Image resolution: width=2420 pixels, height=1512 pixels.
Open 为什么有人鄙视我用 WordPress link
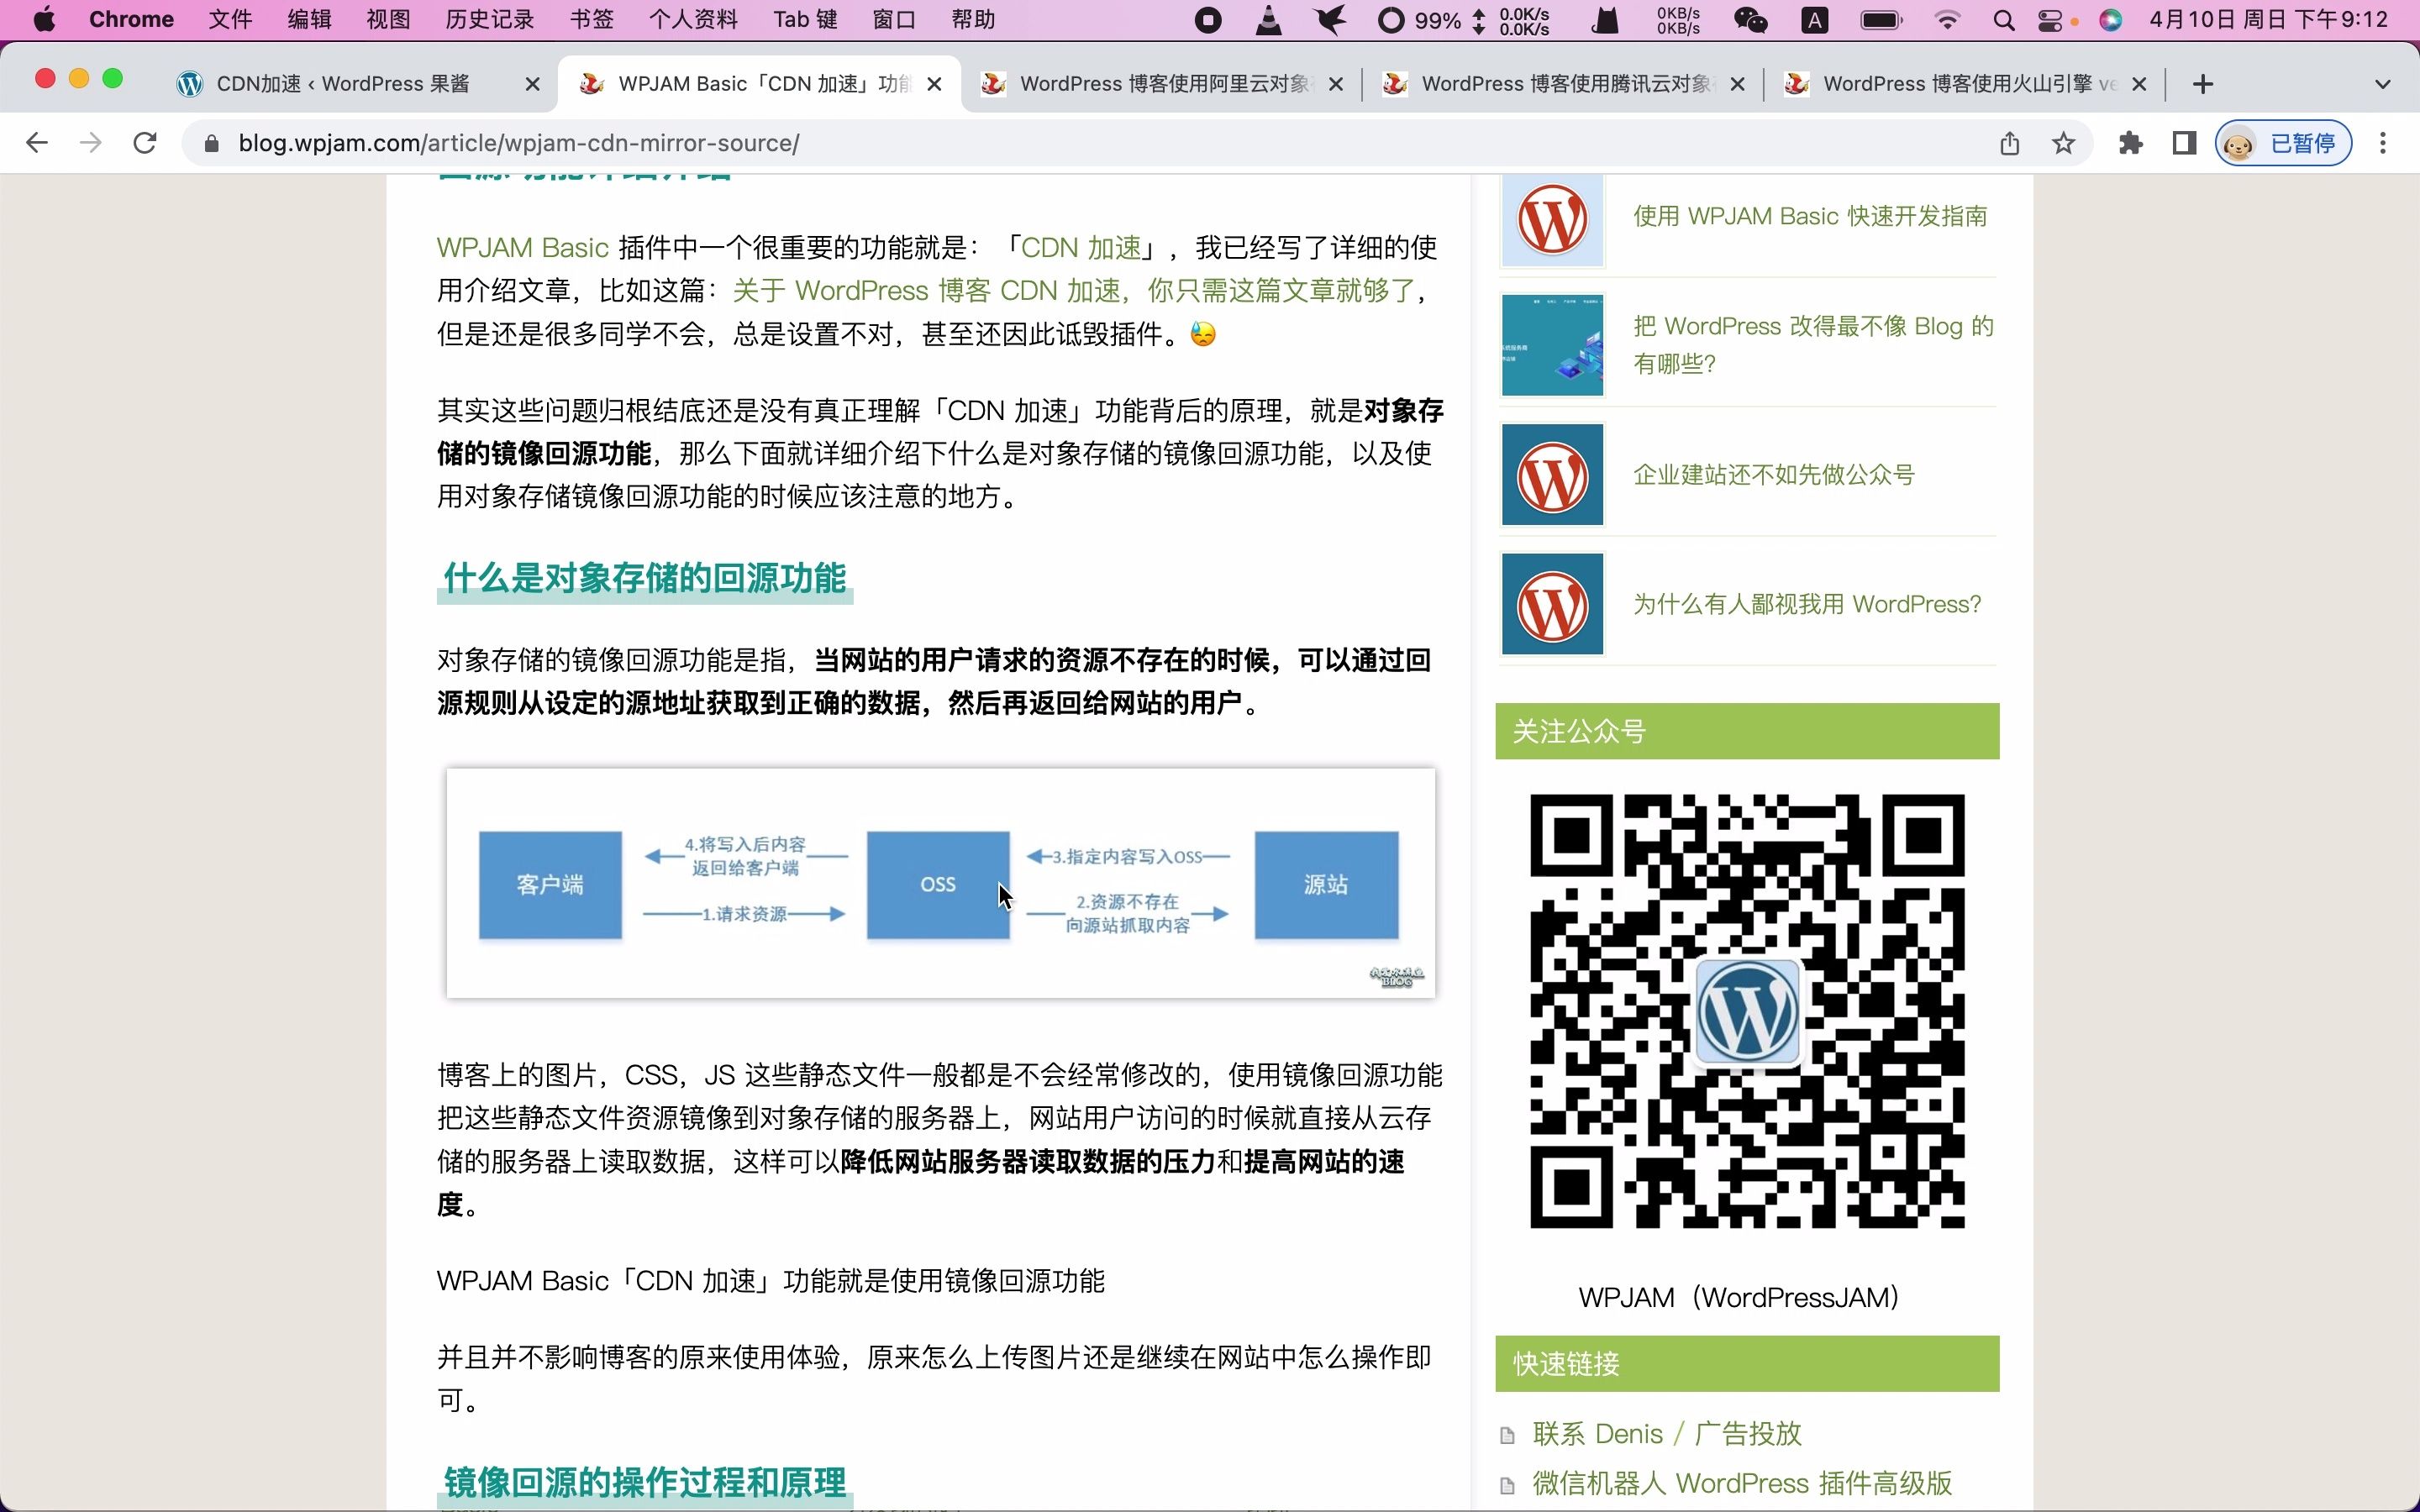click(1807, 604)
